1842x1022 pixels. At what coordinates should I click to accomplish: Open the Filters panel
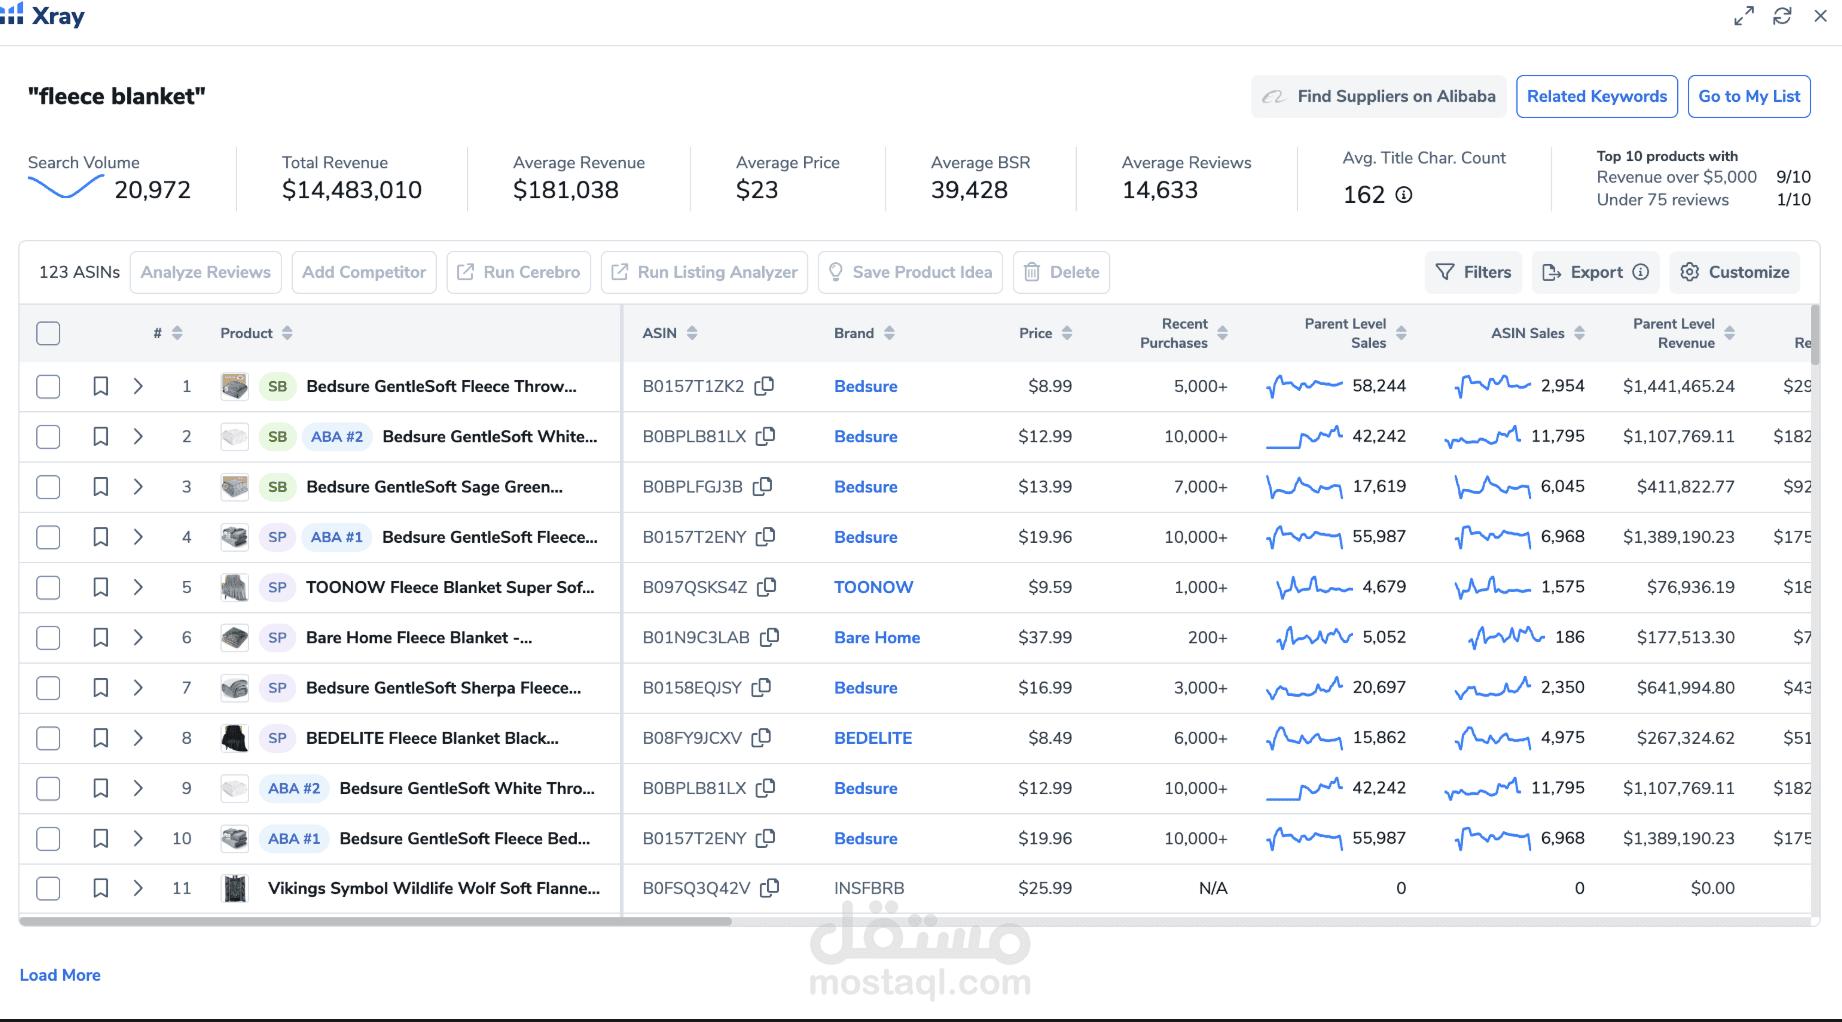1473,272
